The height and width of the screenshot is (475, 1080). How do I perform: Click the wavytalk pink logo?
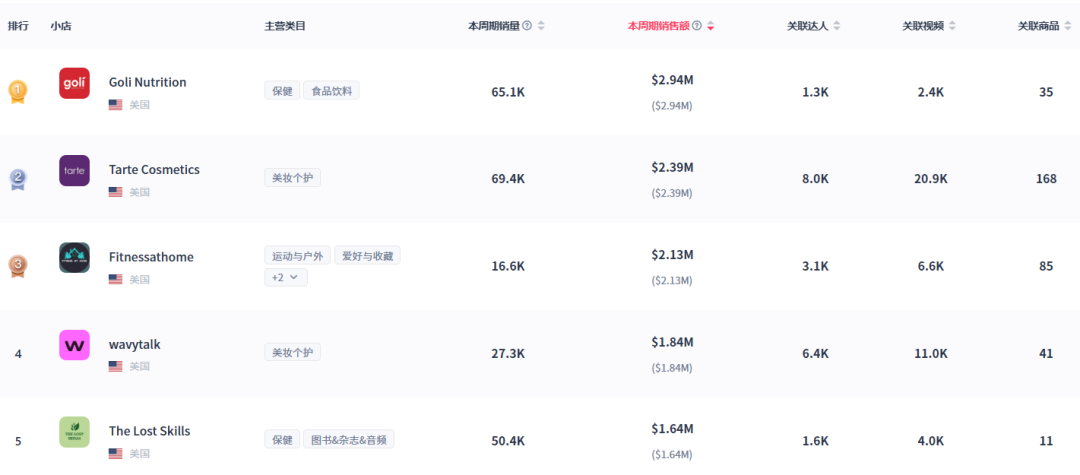[74, 345]
